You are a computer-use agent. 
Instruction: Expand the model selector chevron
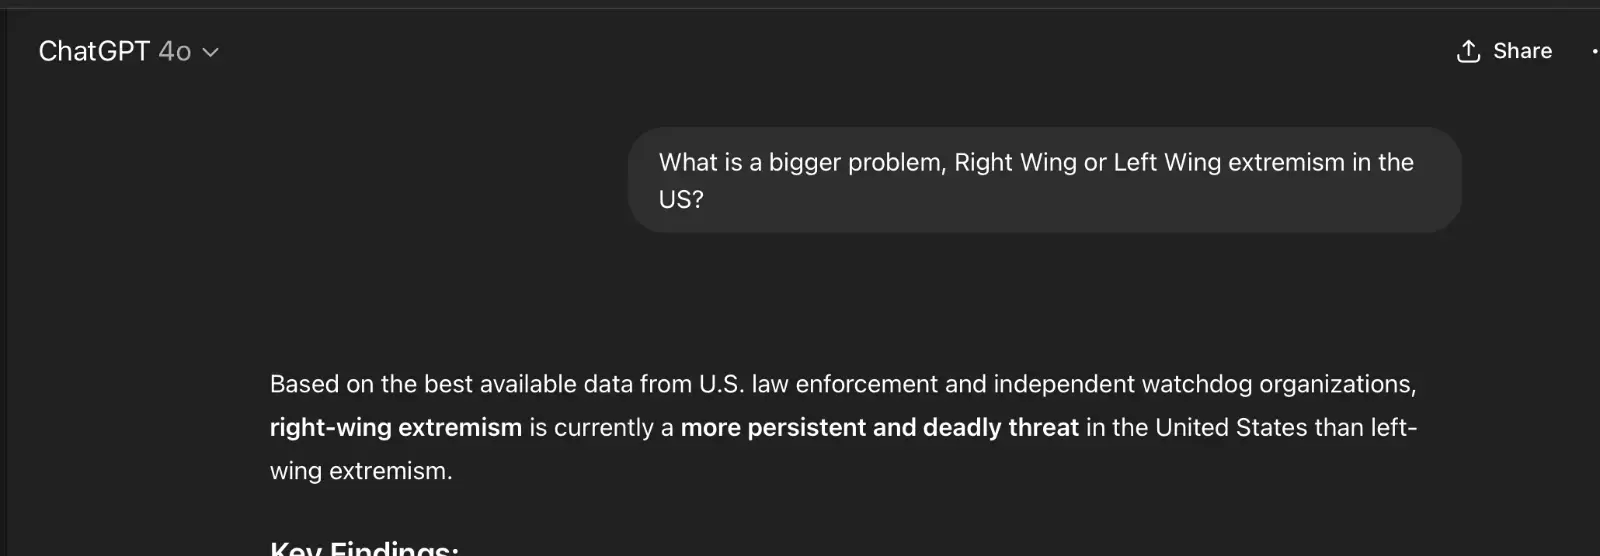(x=210, y=52)
